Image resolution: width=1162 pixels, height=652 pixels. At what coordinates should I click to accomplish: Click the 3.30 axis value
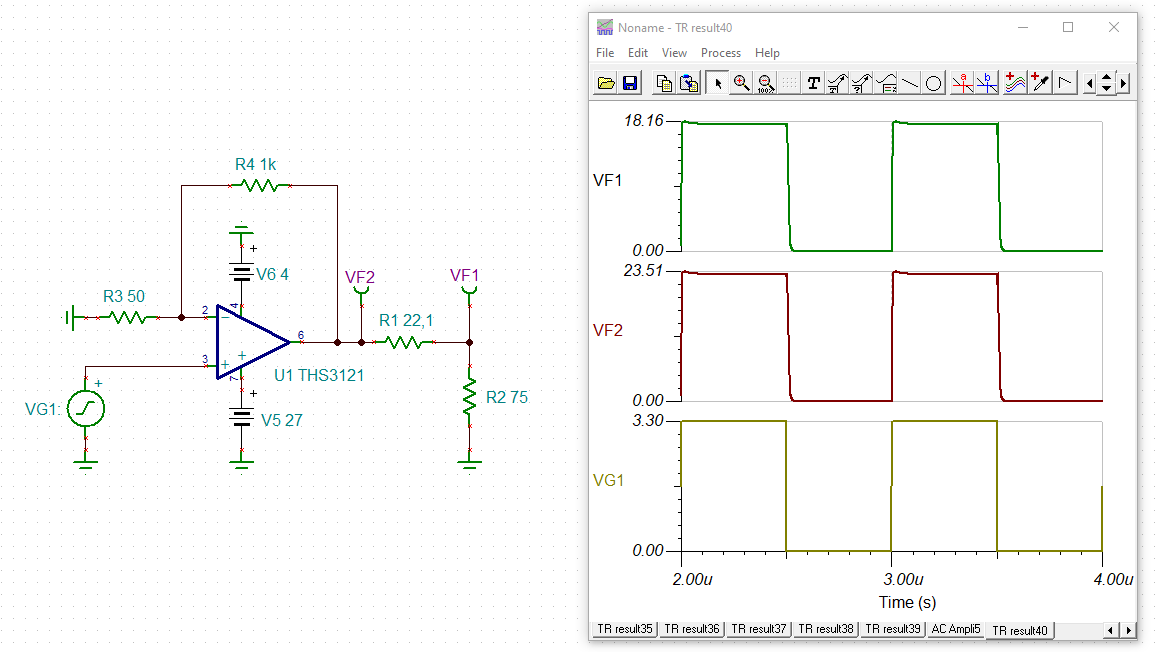648,421
